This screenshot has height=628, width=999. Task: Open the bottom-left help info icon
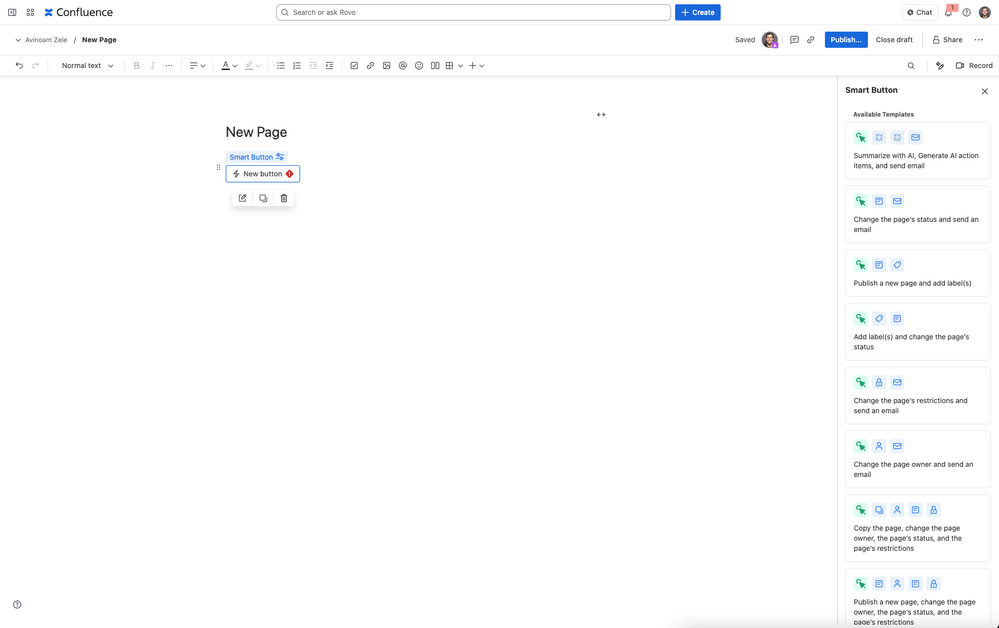[x=17, y=604]
